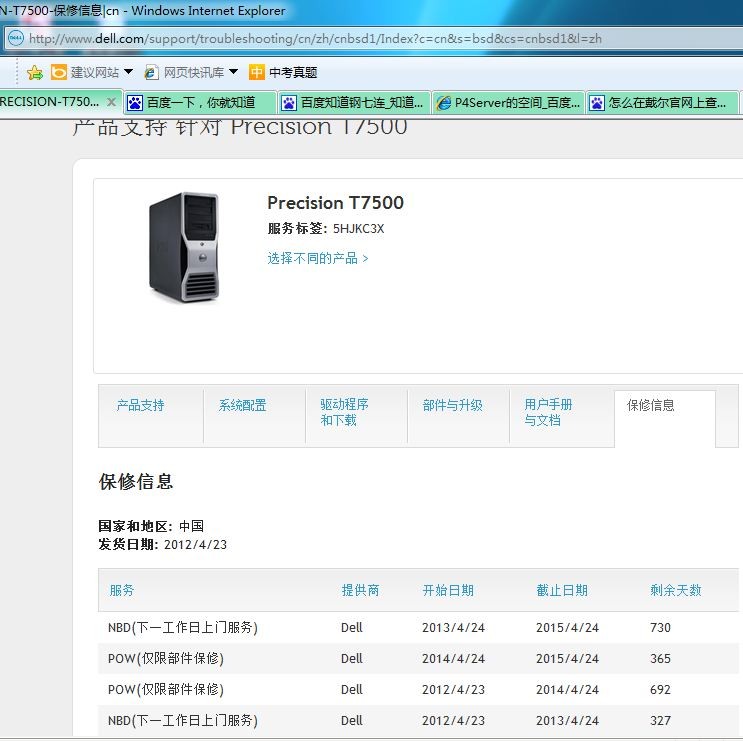Switch to the 百度一下，你就知道 tab

tap(200, 102)
